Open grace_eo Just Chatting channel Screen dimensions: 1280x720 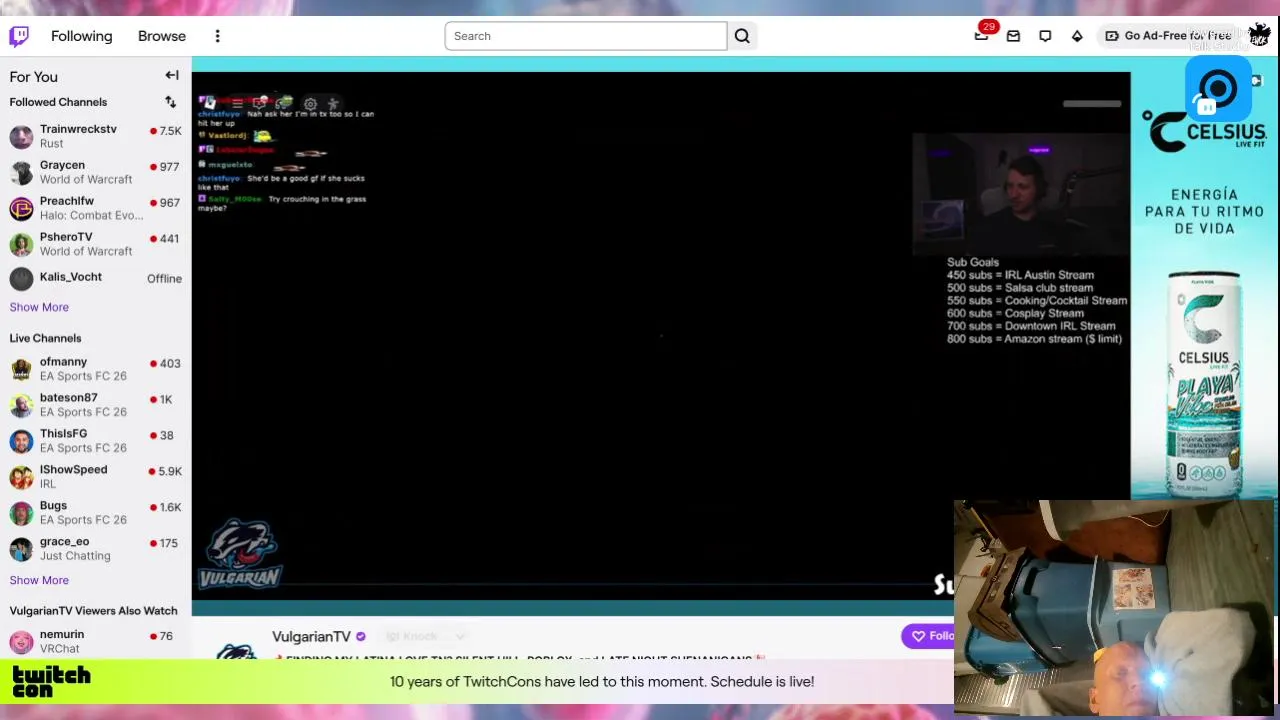coord(96,549)
